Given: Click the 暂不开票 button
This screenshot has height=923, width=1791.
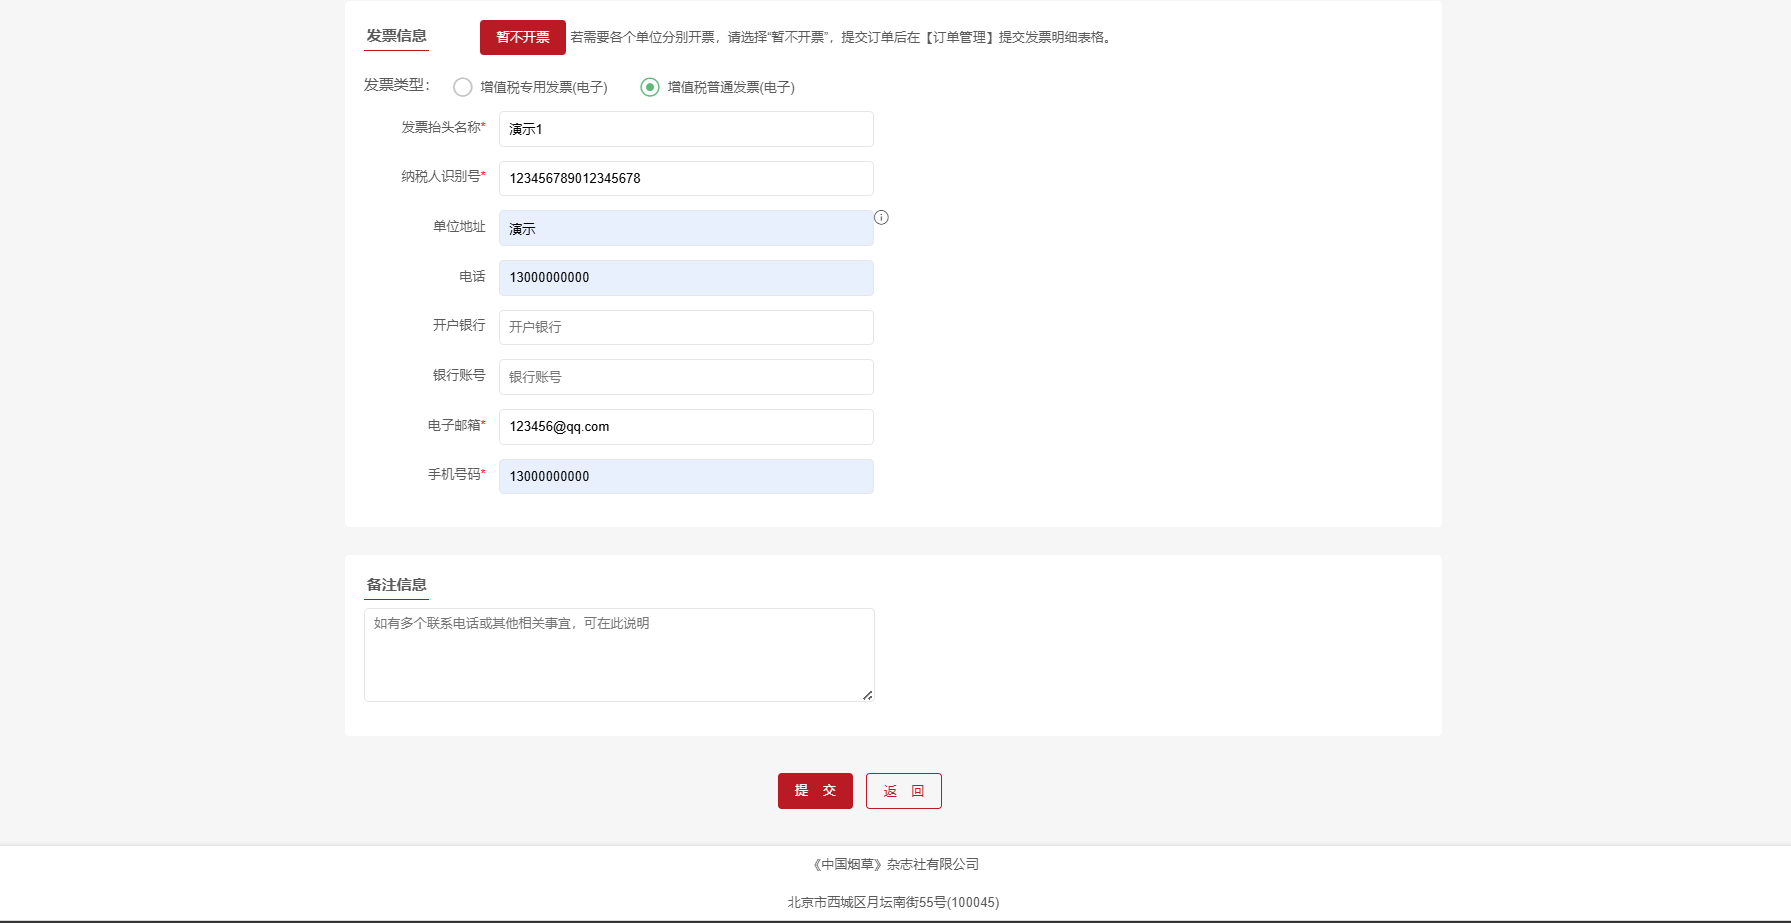Looking at the screenshot, I should tap(522, 38).
